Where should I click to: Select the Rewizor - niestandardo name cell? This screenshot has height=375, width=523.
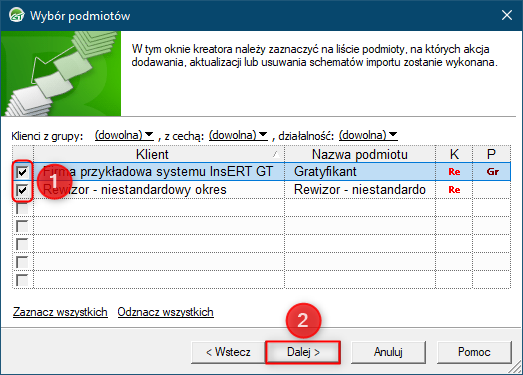[360, 190]
